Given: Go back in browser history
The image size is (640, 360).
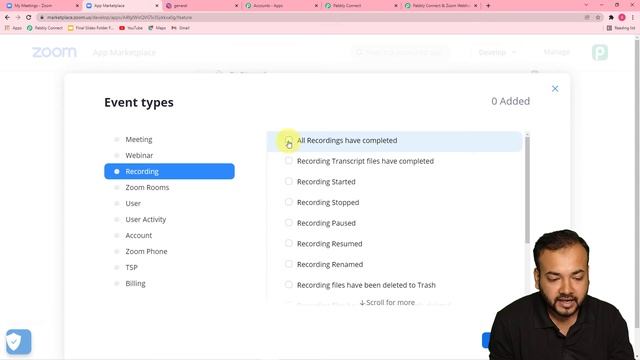Looking at the screenshot, I should pyautogui.click(x=7, y=18).
